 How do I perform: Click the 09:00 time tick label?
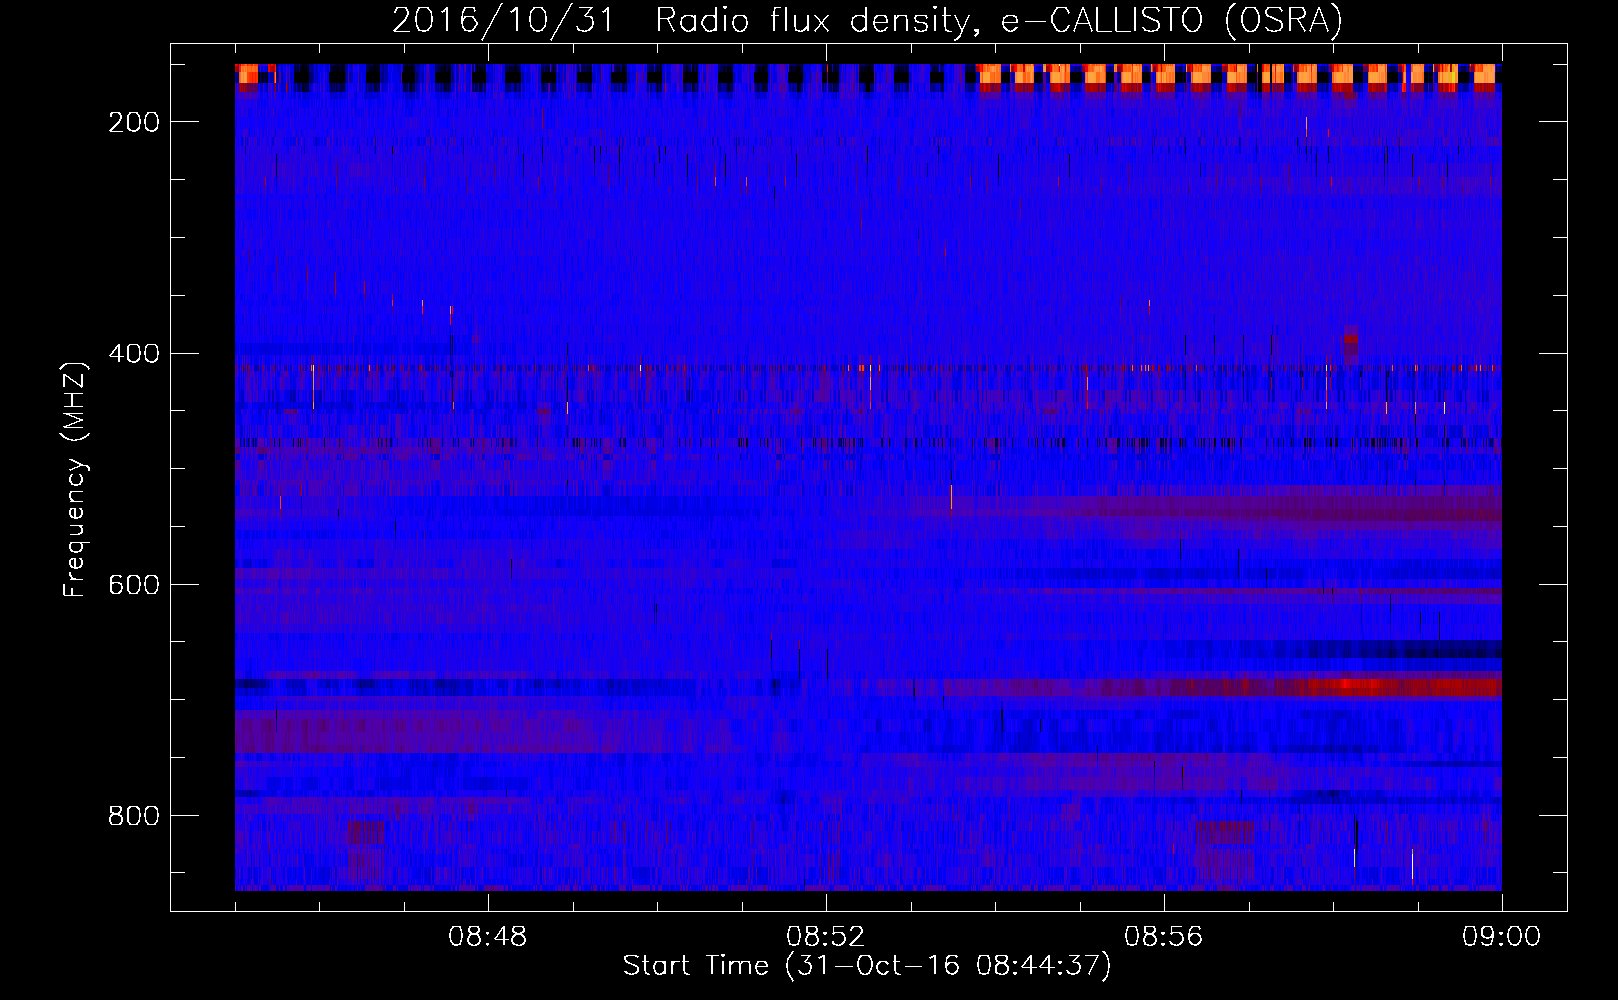1501,937
